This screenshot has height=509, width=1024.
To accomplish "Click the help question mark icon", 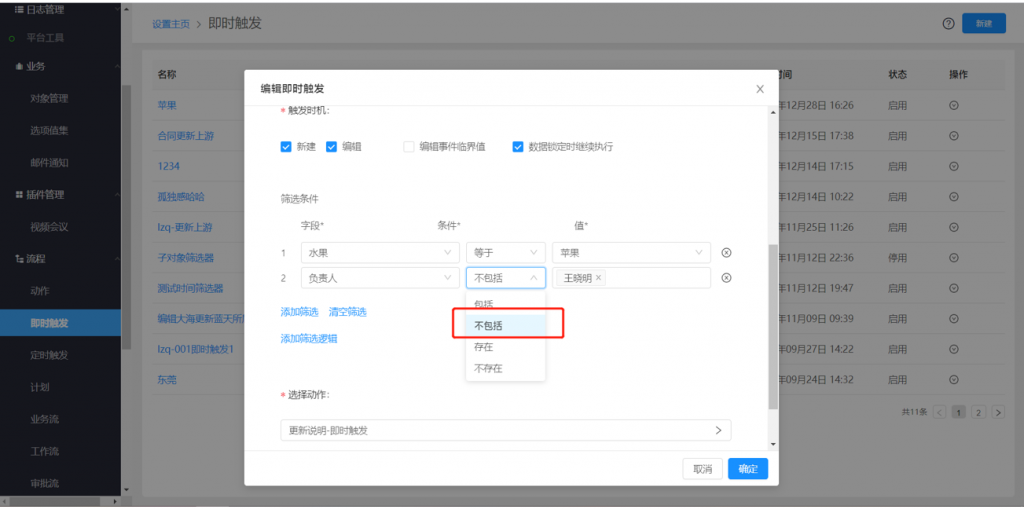I will [948, 24].
